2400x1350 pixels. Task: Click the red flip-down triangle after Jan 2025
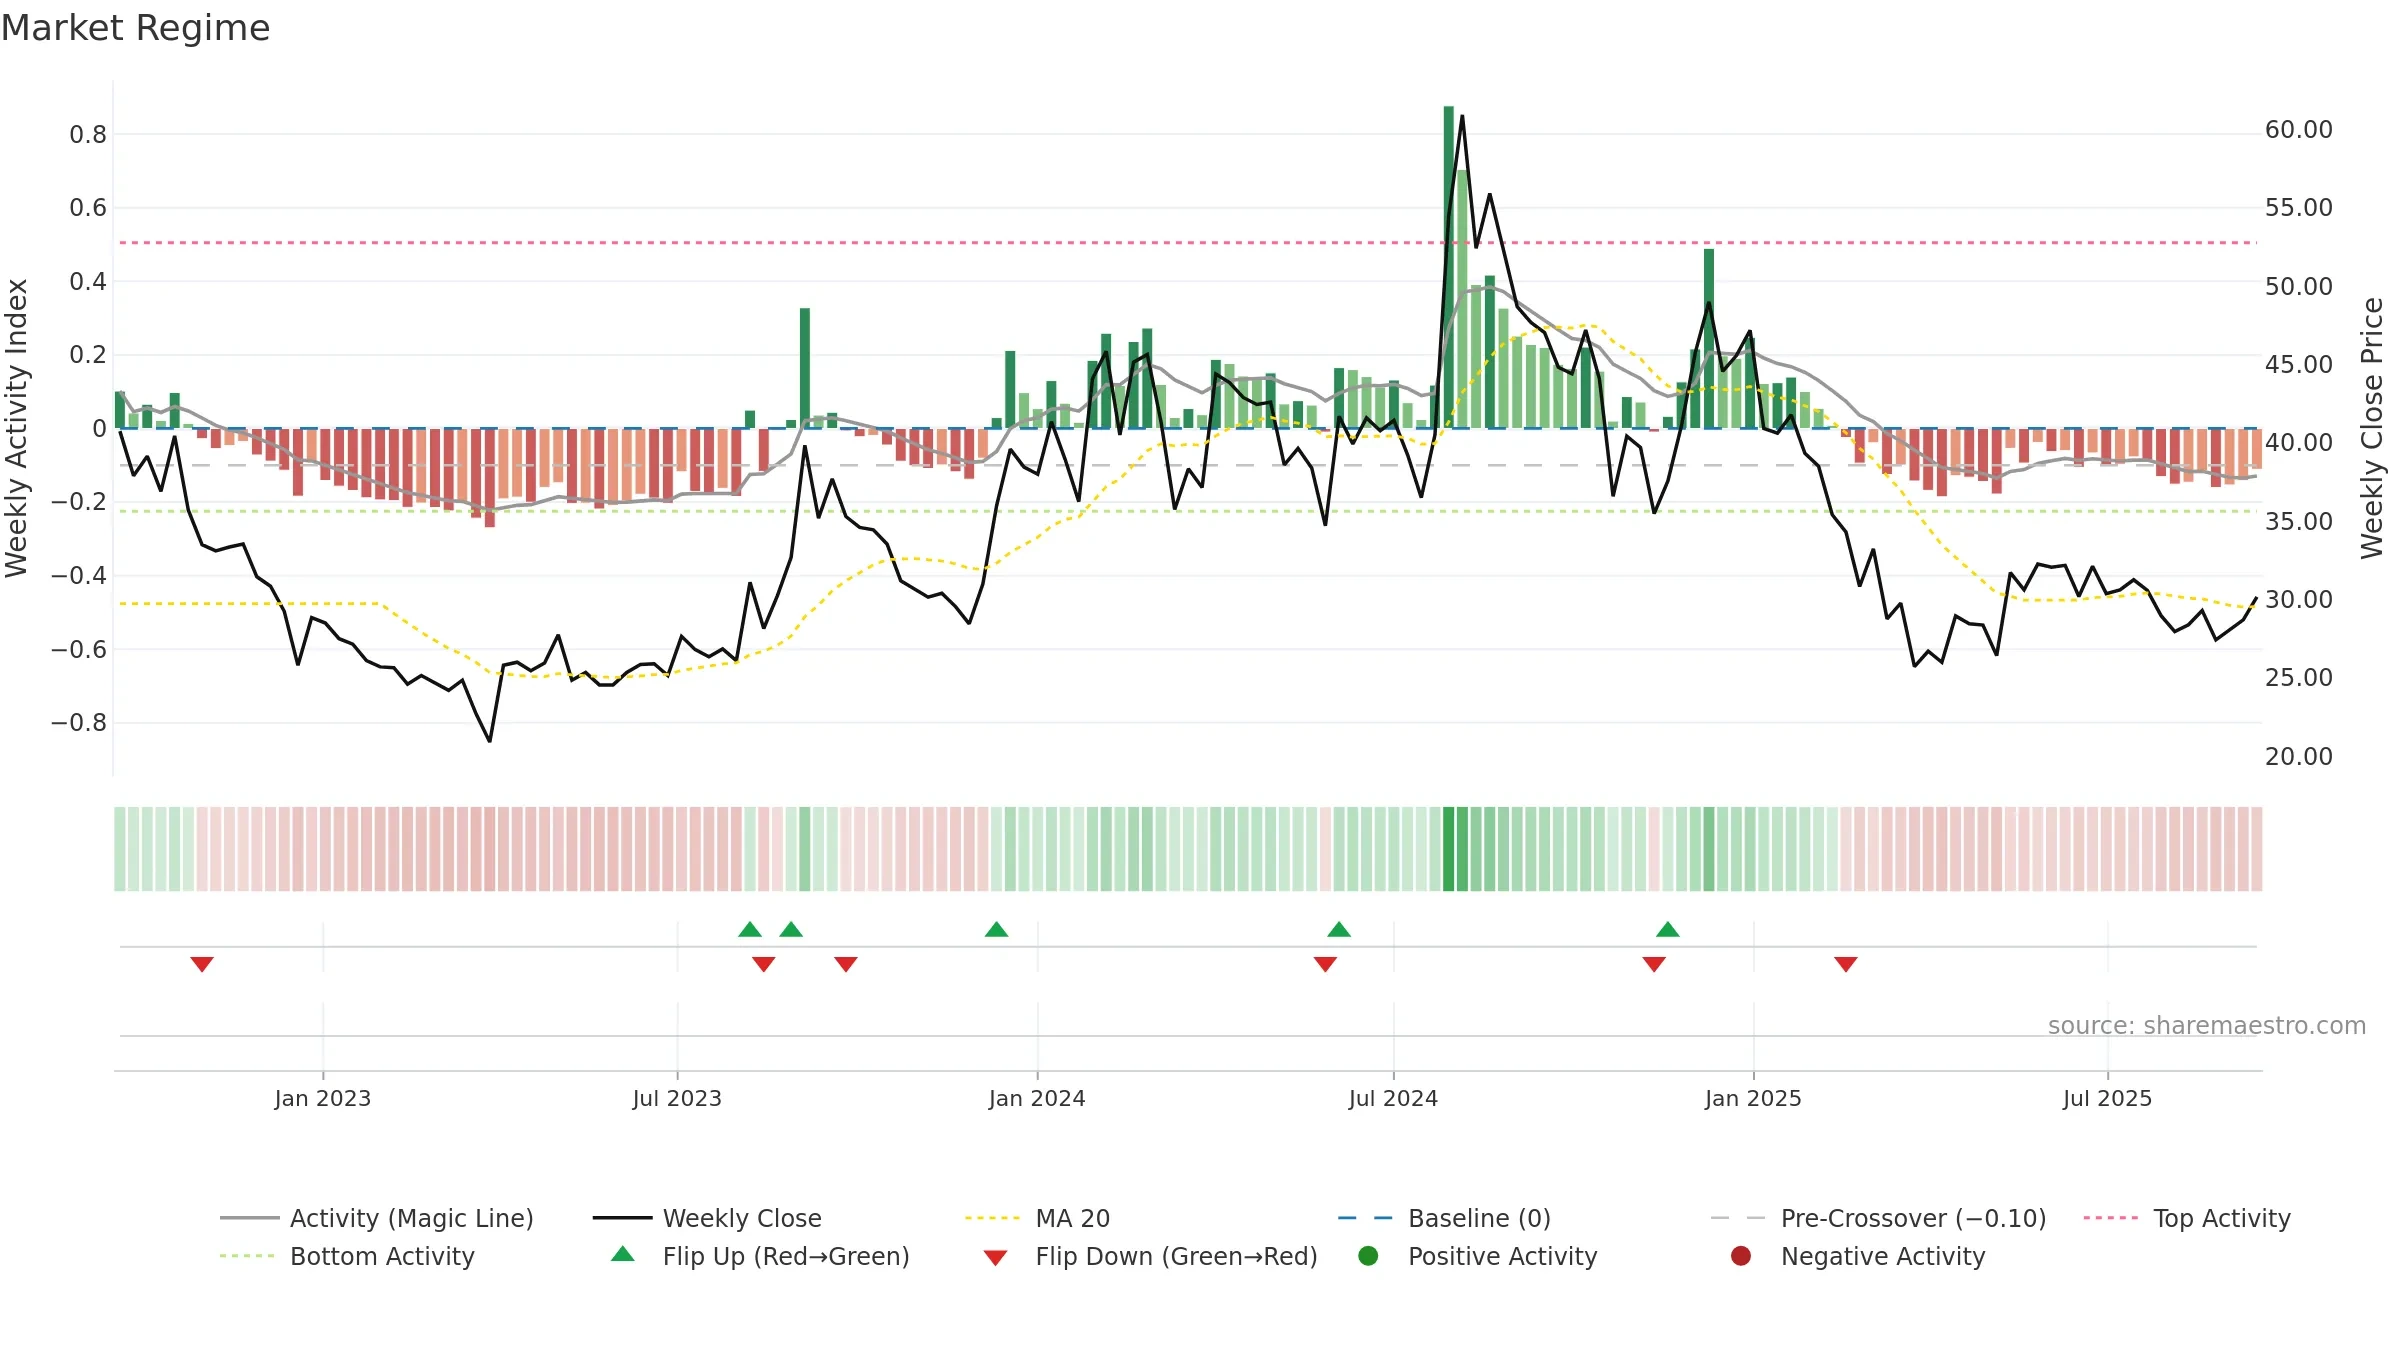[1846, 964]
